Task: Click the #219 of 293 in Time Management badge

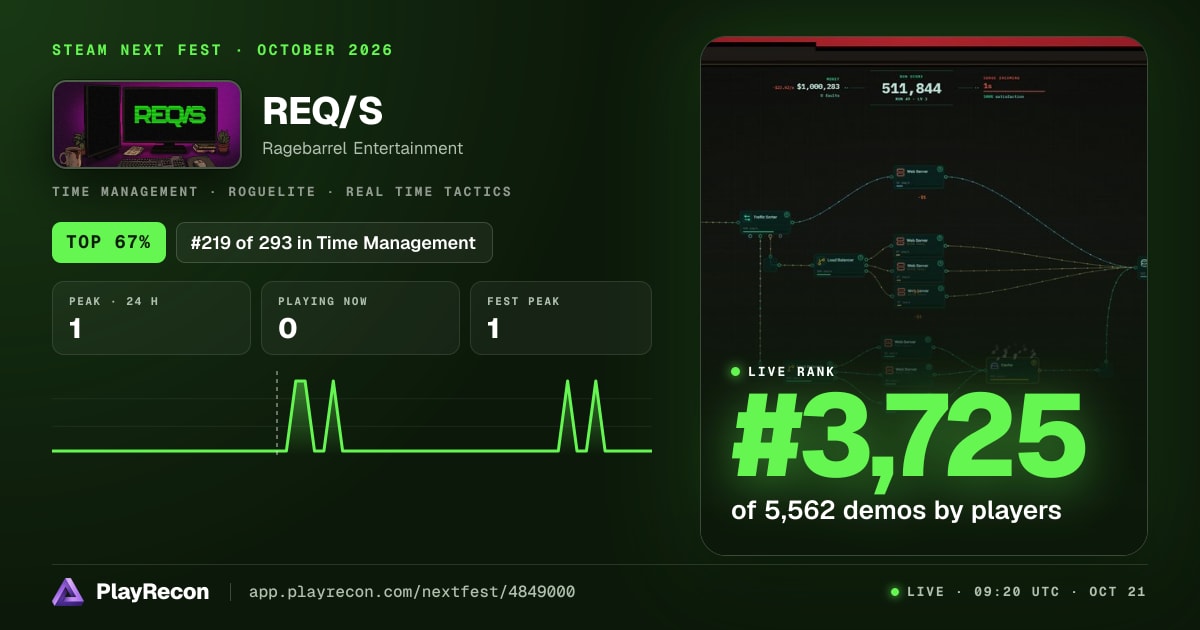Action: 334,242
